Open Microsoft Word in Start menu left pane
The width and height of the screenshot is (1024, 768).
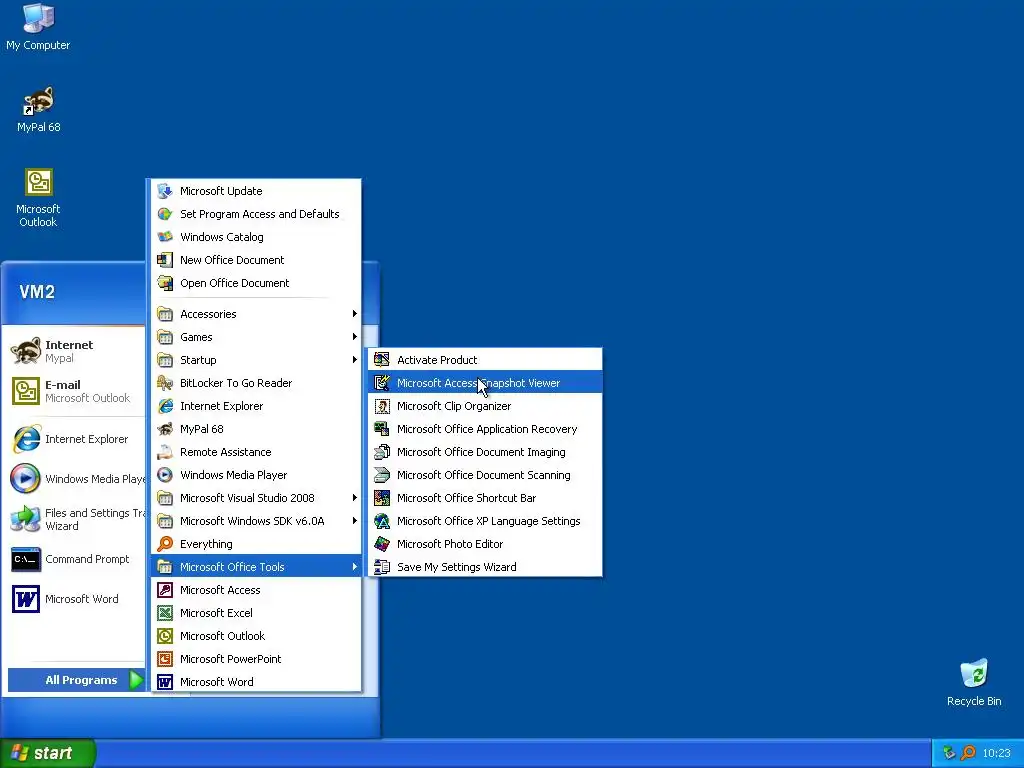[x=75, y=599]
